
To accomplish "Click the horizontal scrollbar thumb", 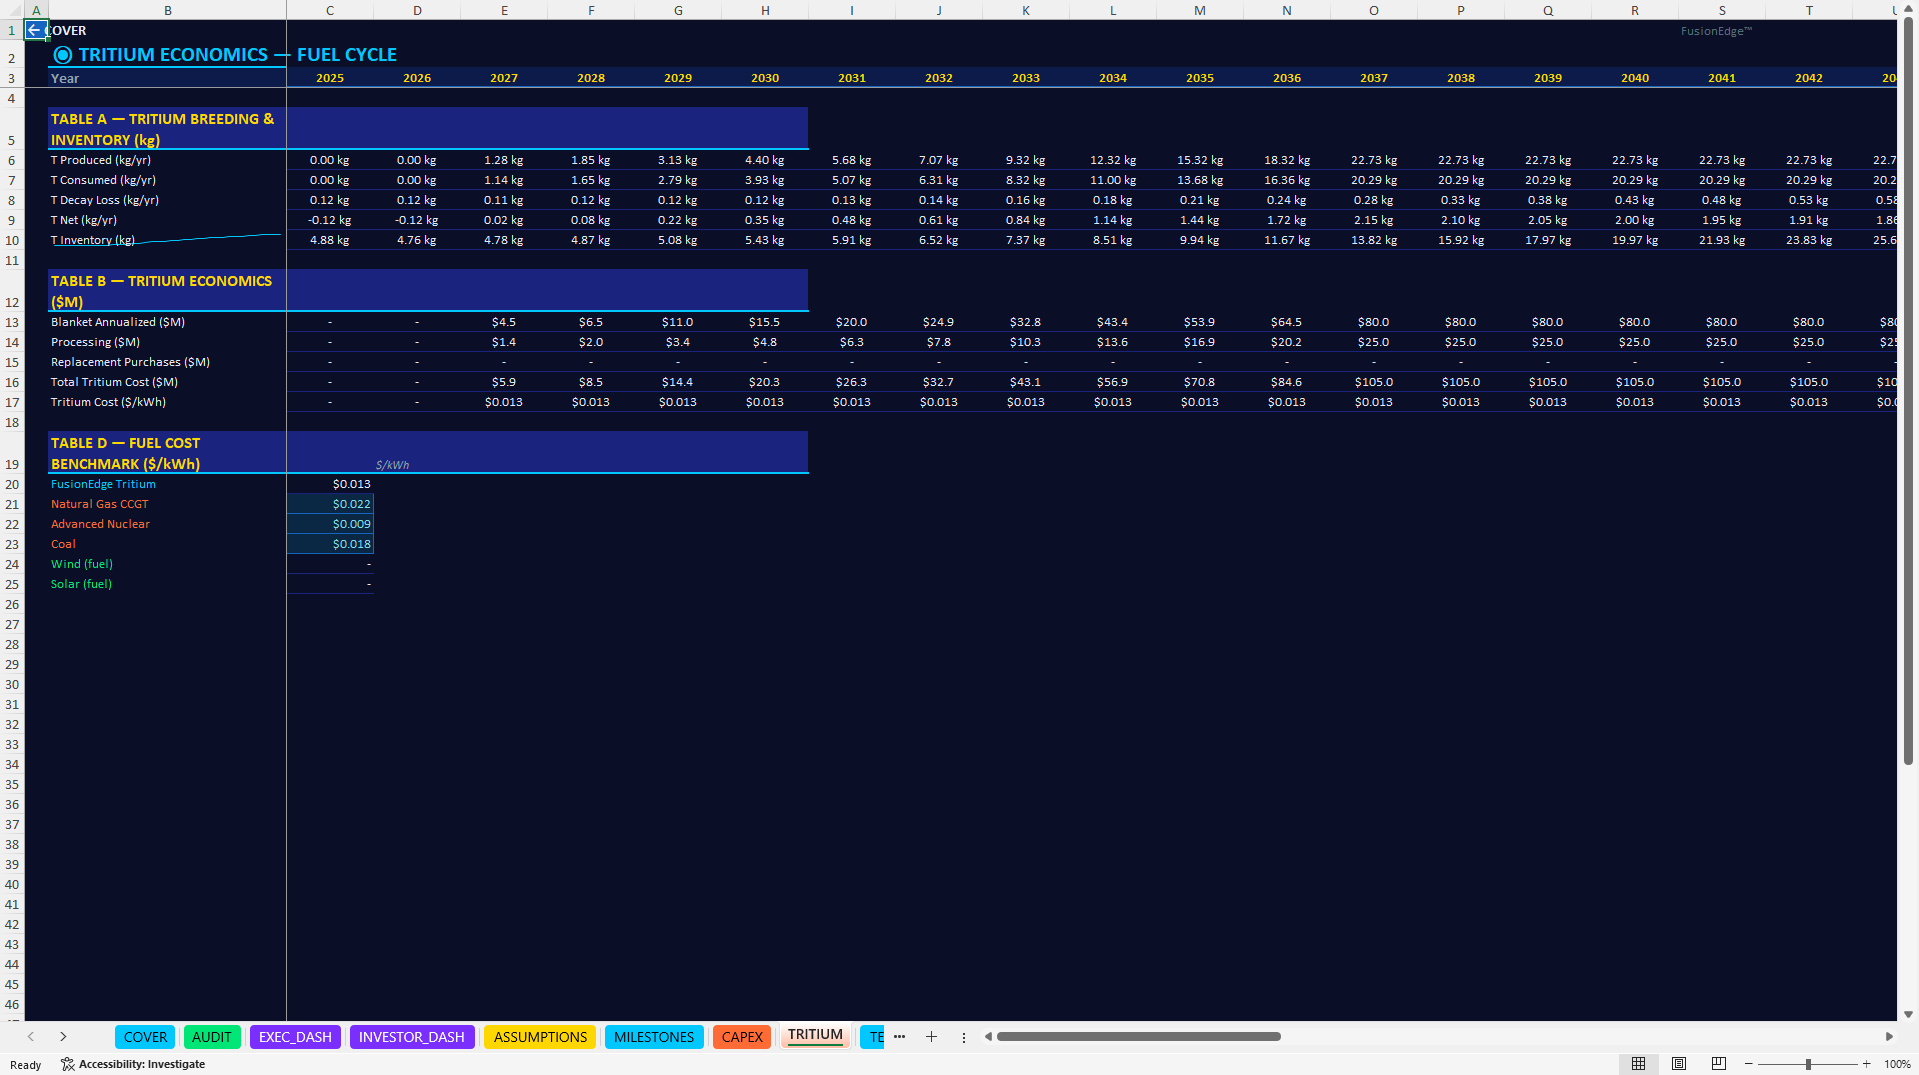I will coord(1139,1037).
